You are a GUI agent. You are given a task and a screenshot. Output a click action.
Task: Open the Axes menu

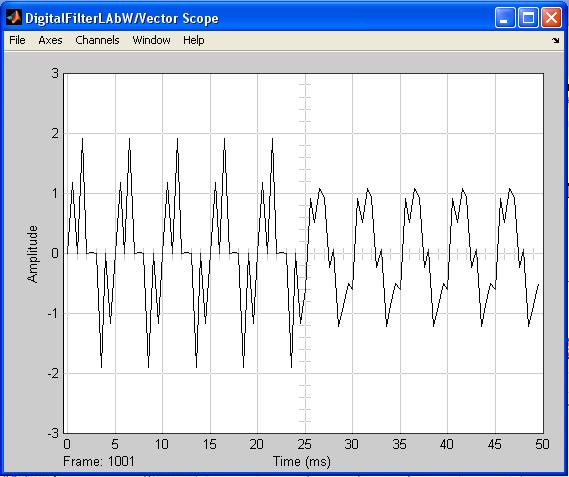tap(50, 40)
